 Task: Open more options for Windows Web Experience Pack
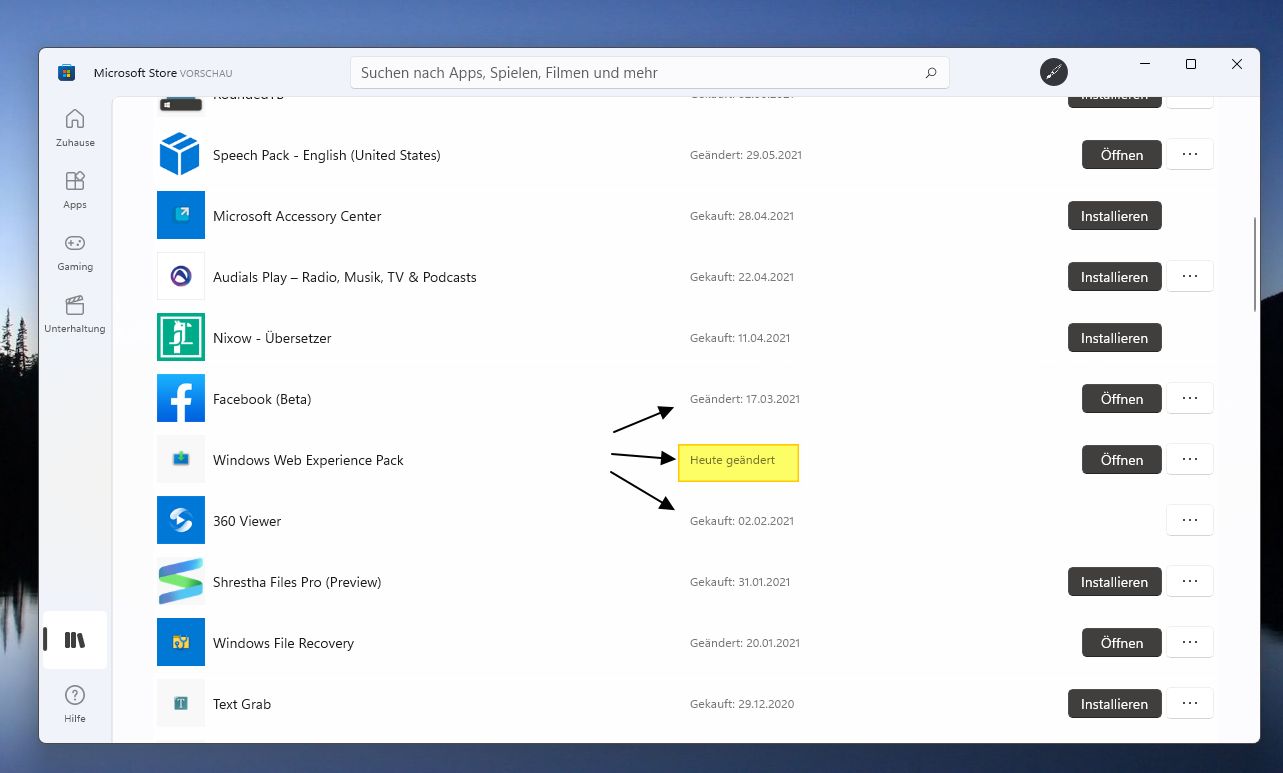coord(1190,459)
